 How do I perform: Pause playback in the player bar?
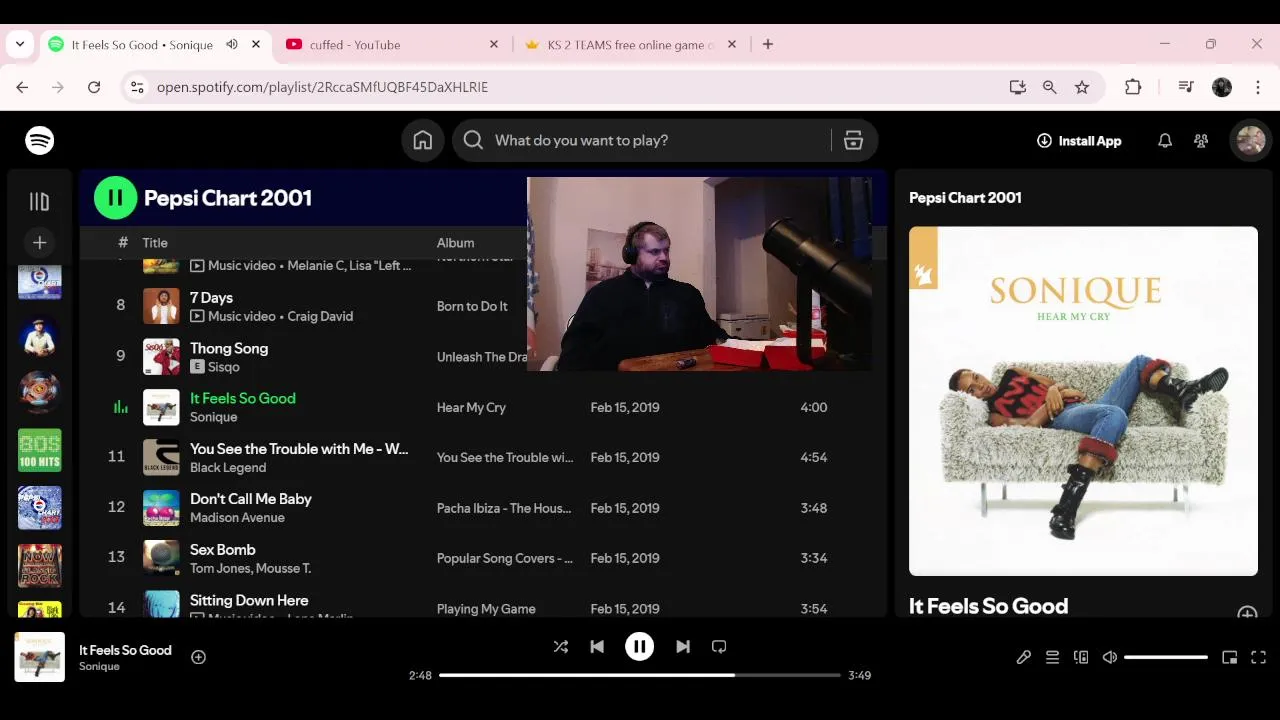(639, 647)
